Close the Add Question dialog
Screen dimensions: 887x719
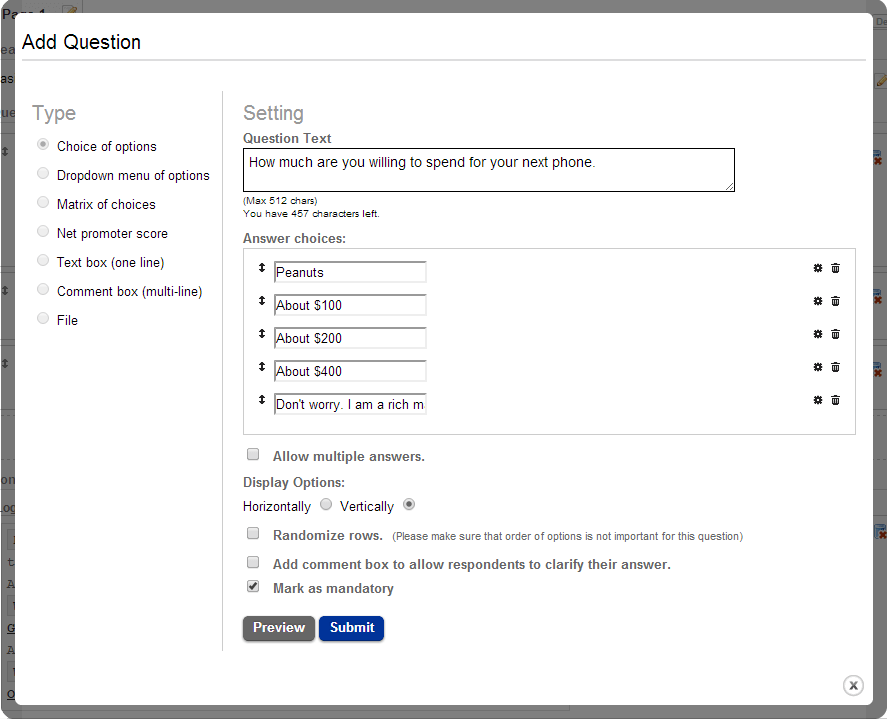click(853, 685)
